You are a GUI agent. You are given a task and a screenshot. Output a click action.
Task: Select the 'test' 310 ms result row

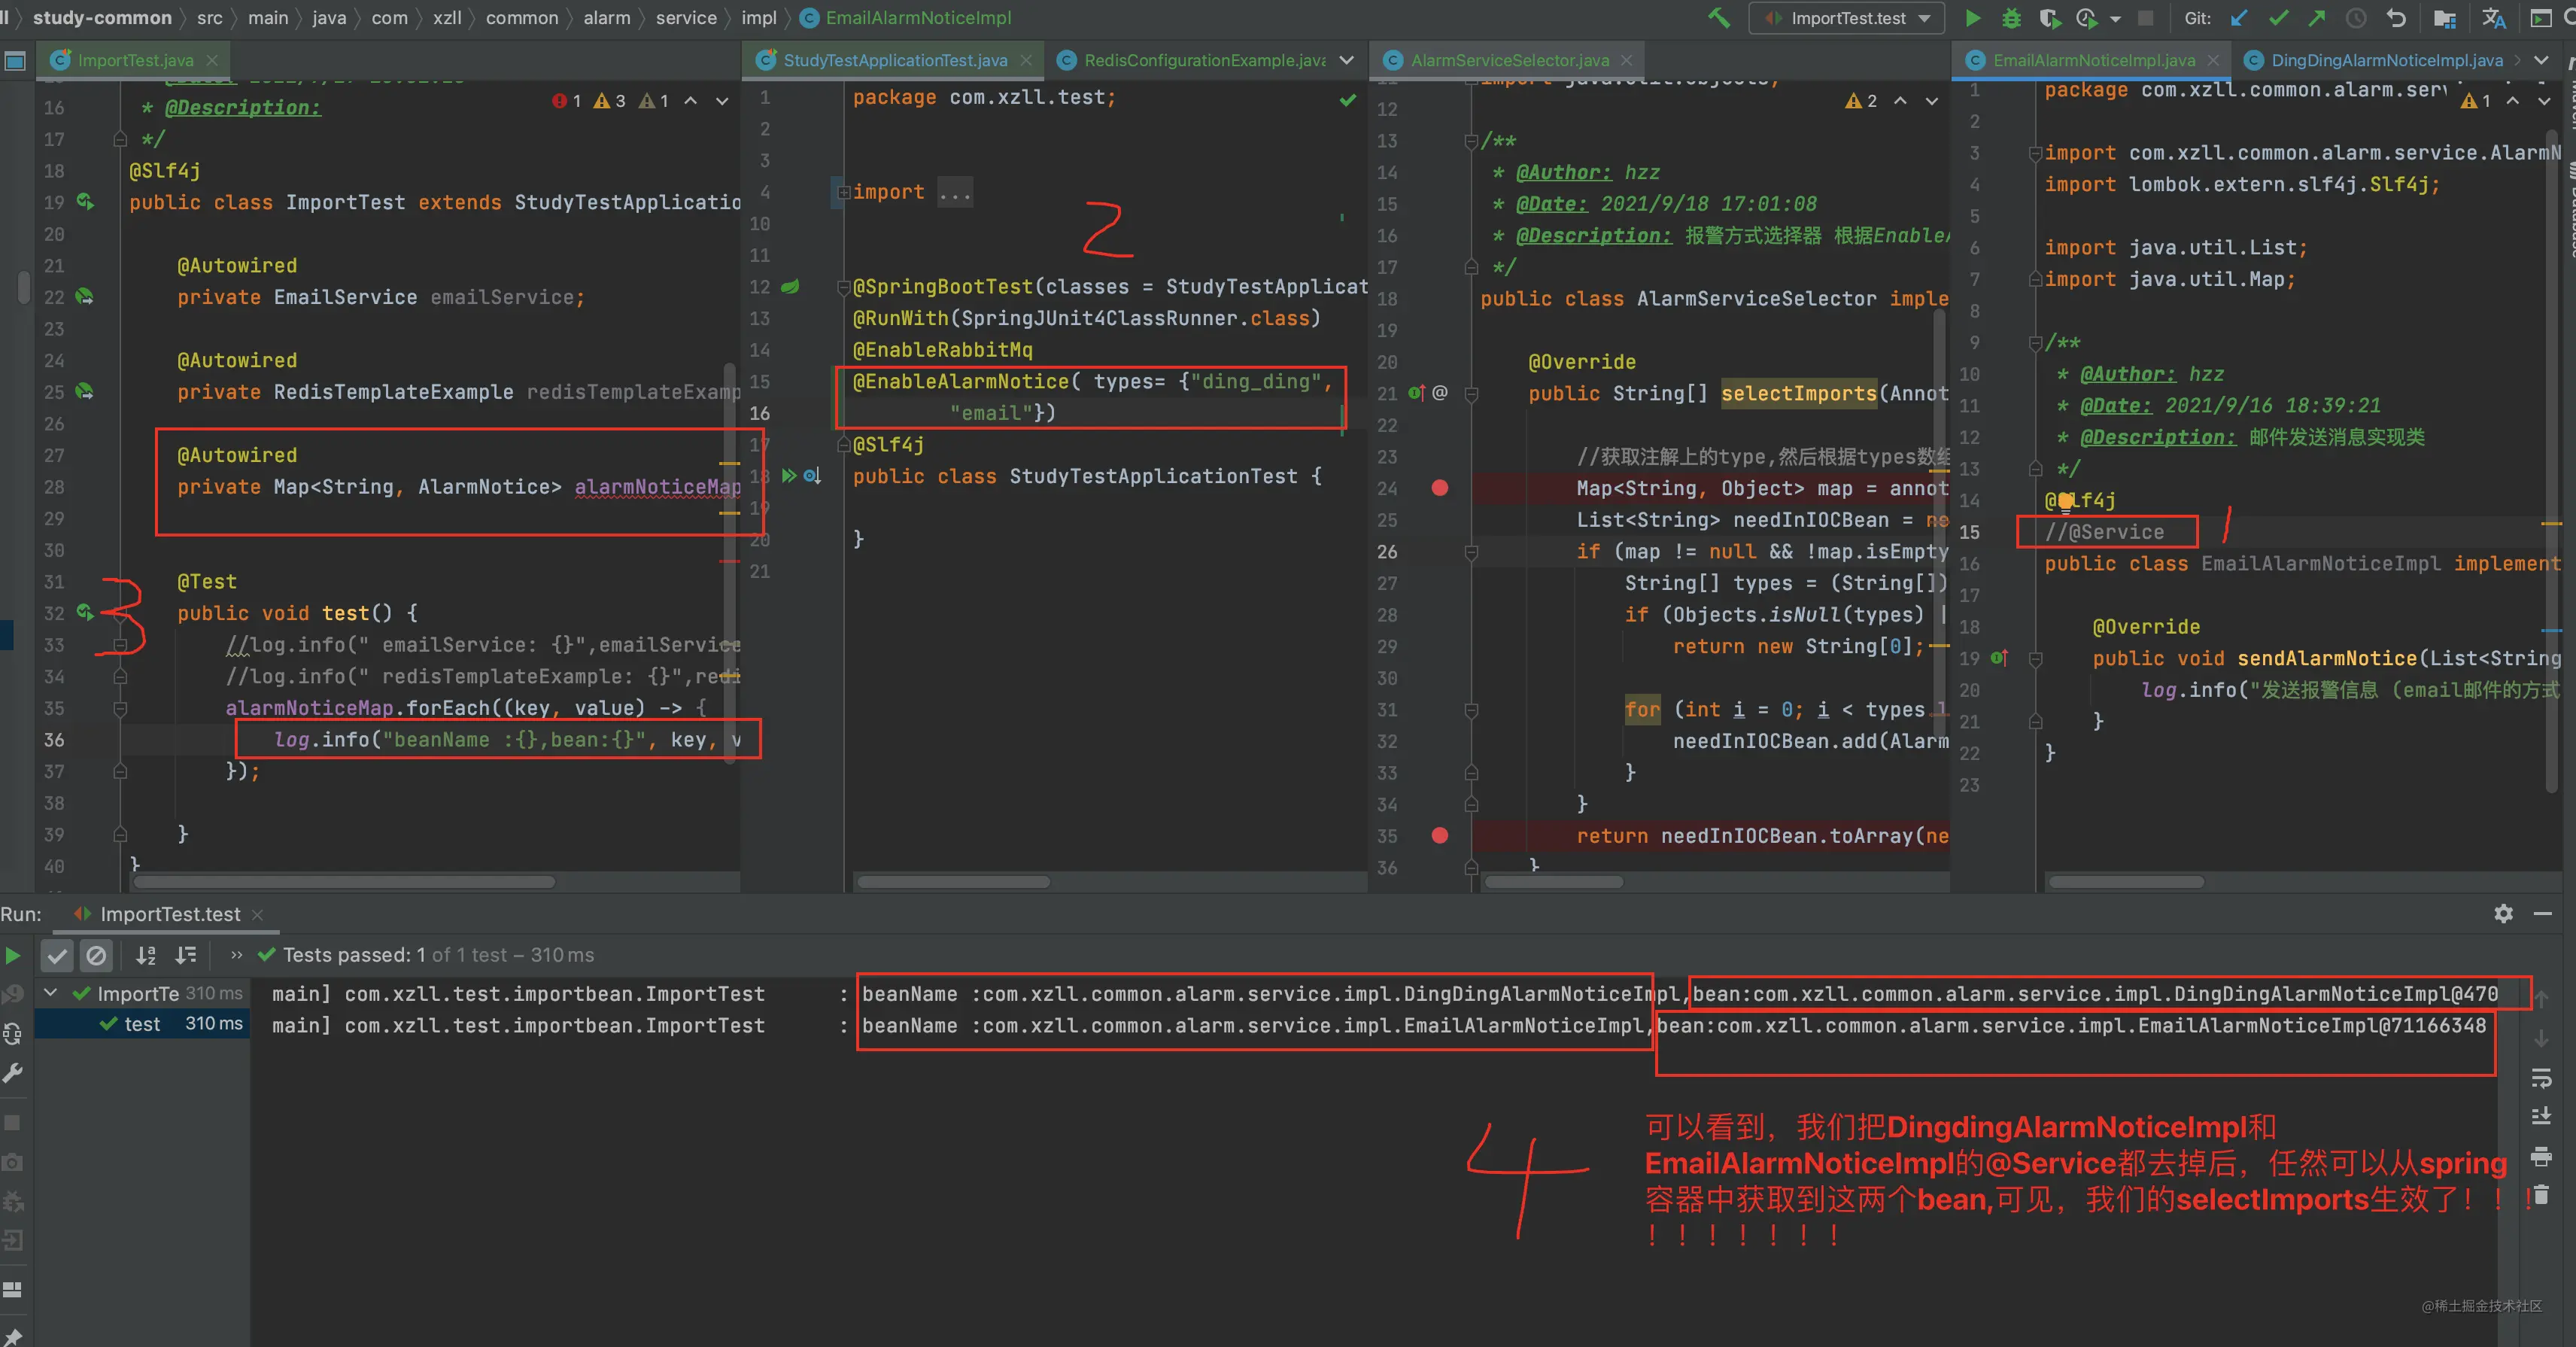click(142, 1024)
